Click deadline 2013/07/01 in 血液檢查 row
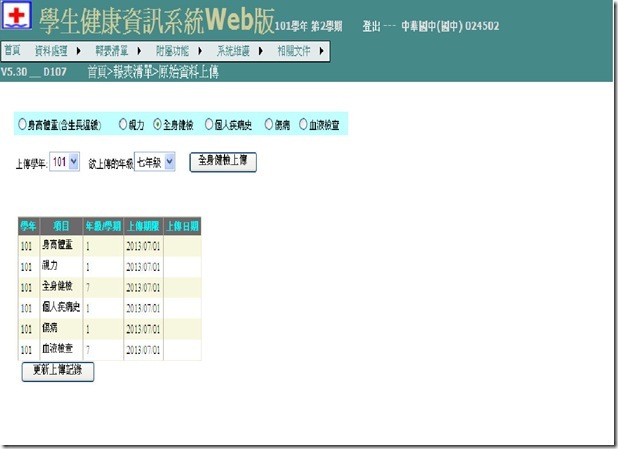This screenshot has height=449, width=618. tap(143, 350)
